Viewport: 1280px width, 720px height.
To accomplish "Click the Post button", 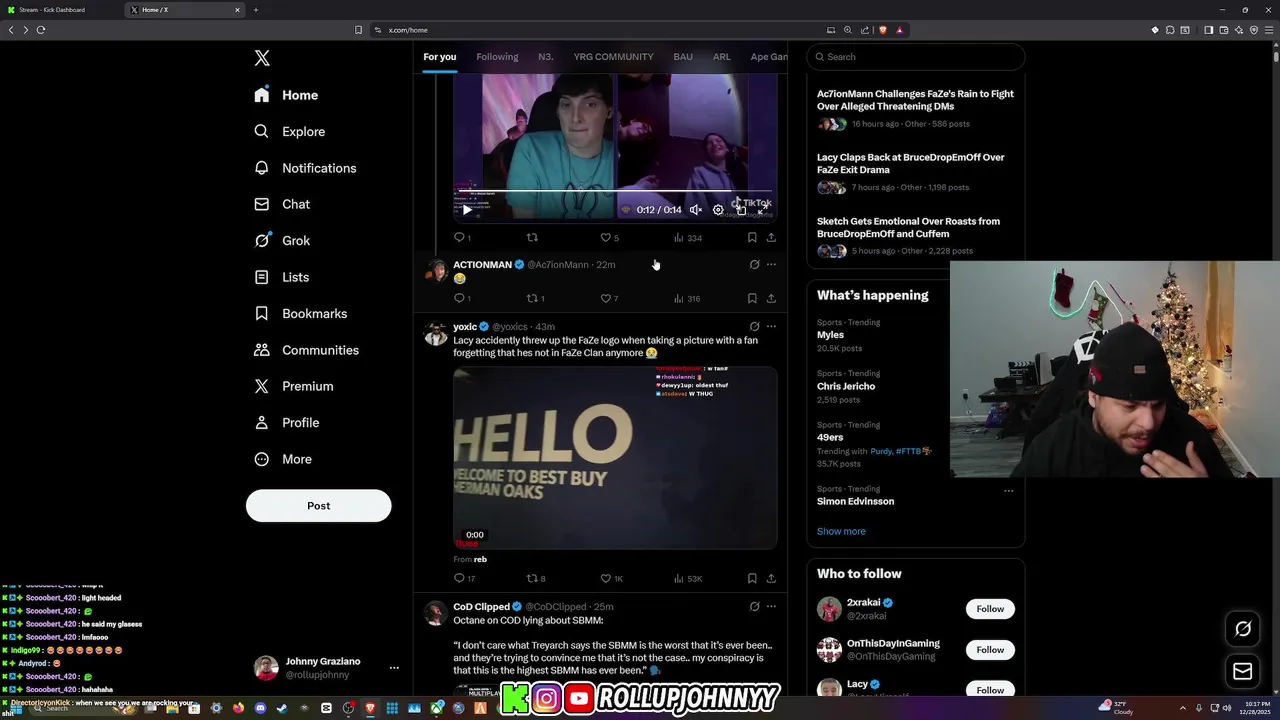I will pyautogui.click(x=318, y=505).
